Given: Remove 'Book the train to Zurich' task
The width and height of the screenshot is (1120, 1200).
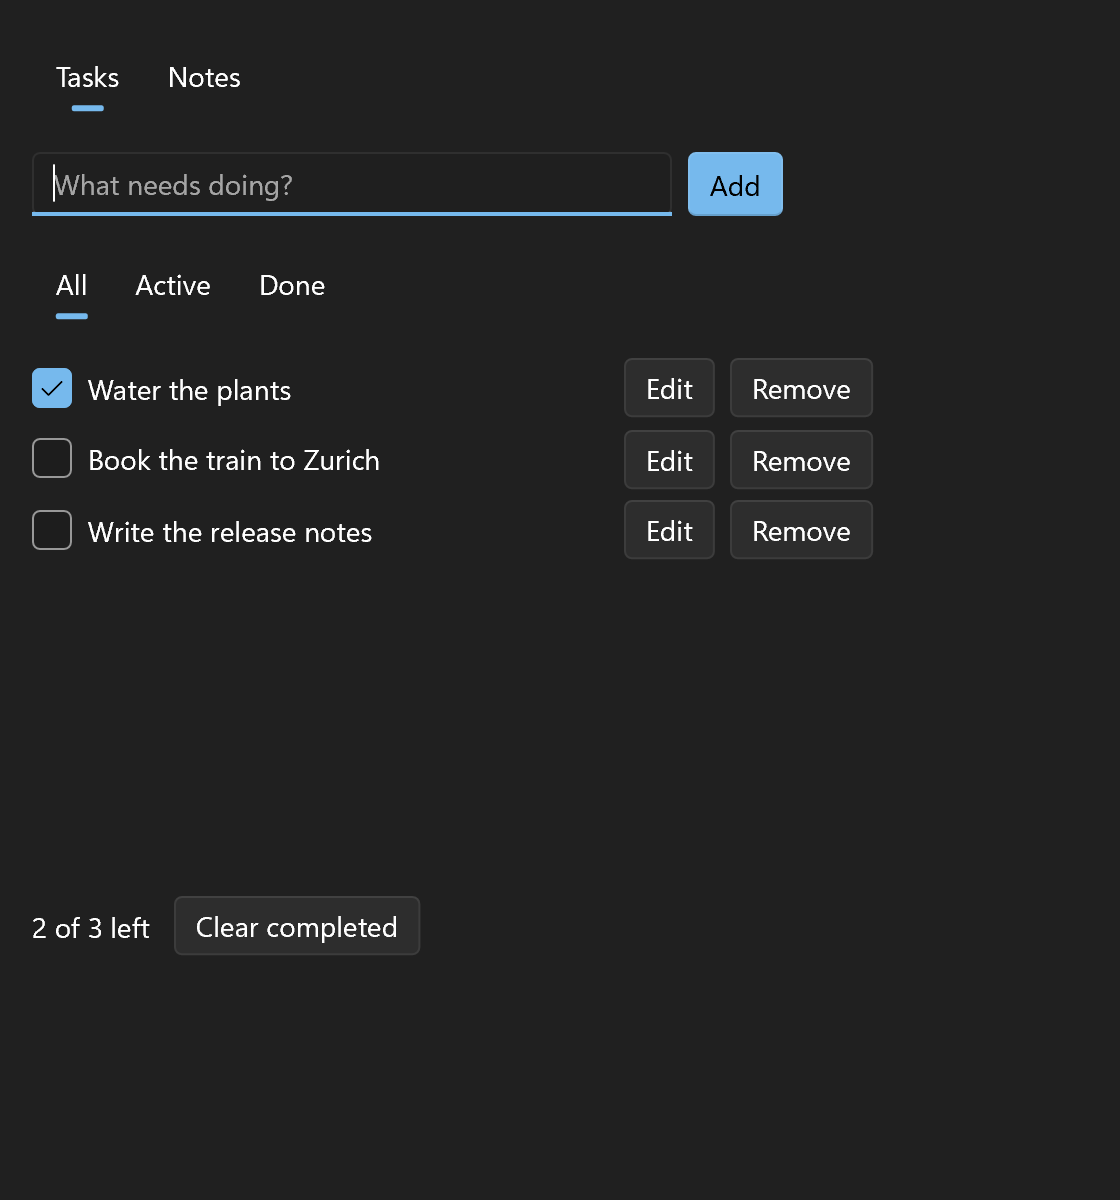Looking at the screenshot, I should [x=801, y=460].
